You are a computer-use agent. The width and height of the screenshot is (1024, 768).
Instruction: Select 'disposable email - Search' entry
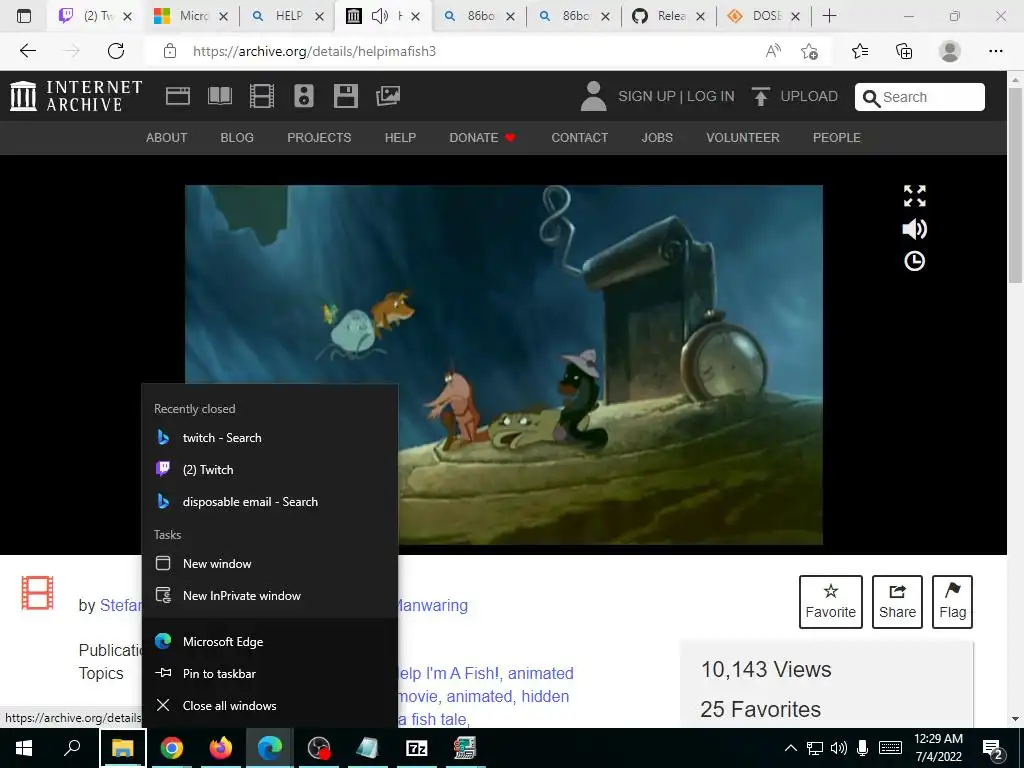[270, 502]
